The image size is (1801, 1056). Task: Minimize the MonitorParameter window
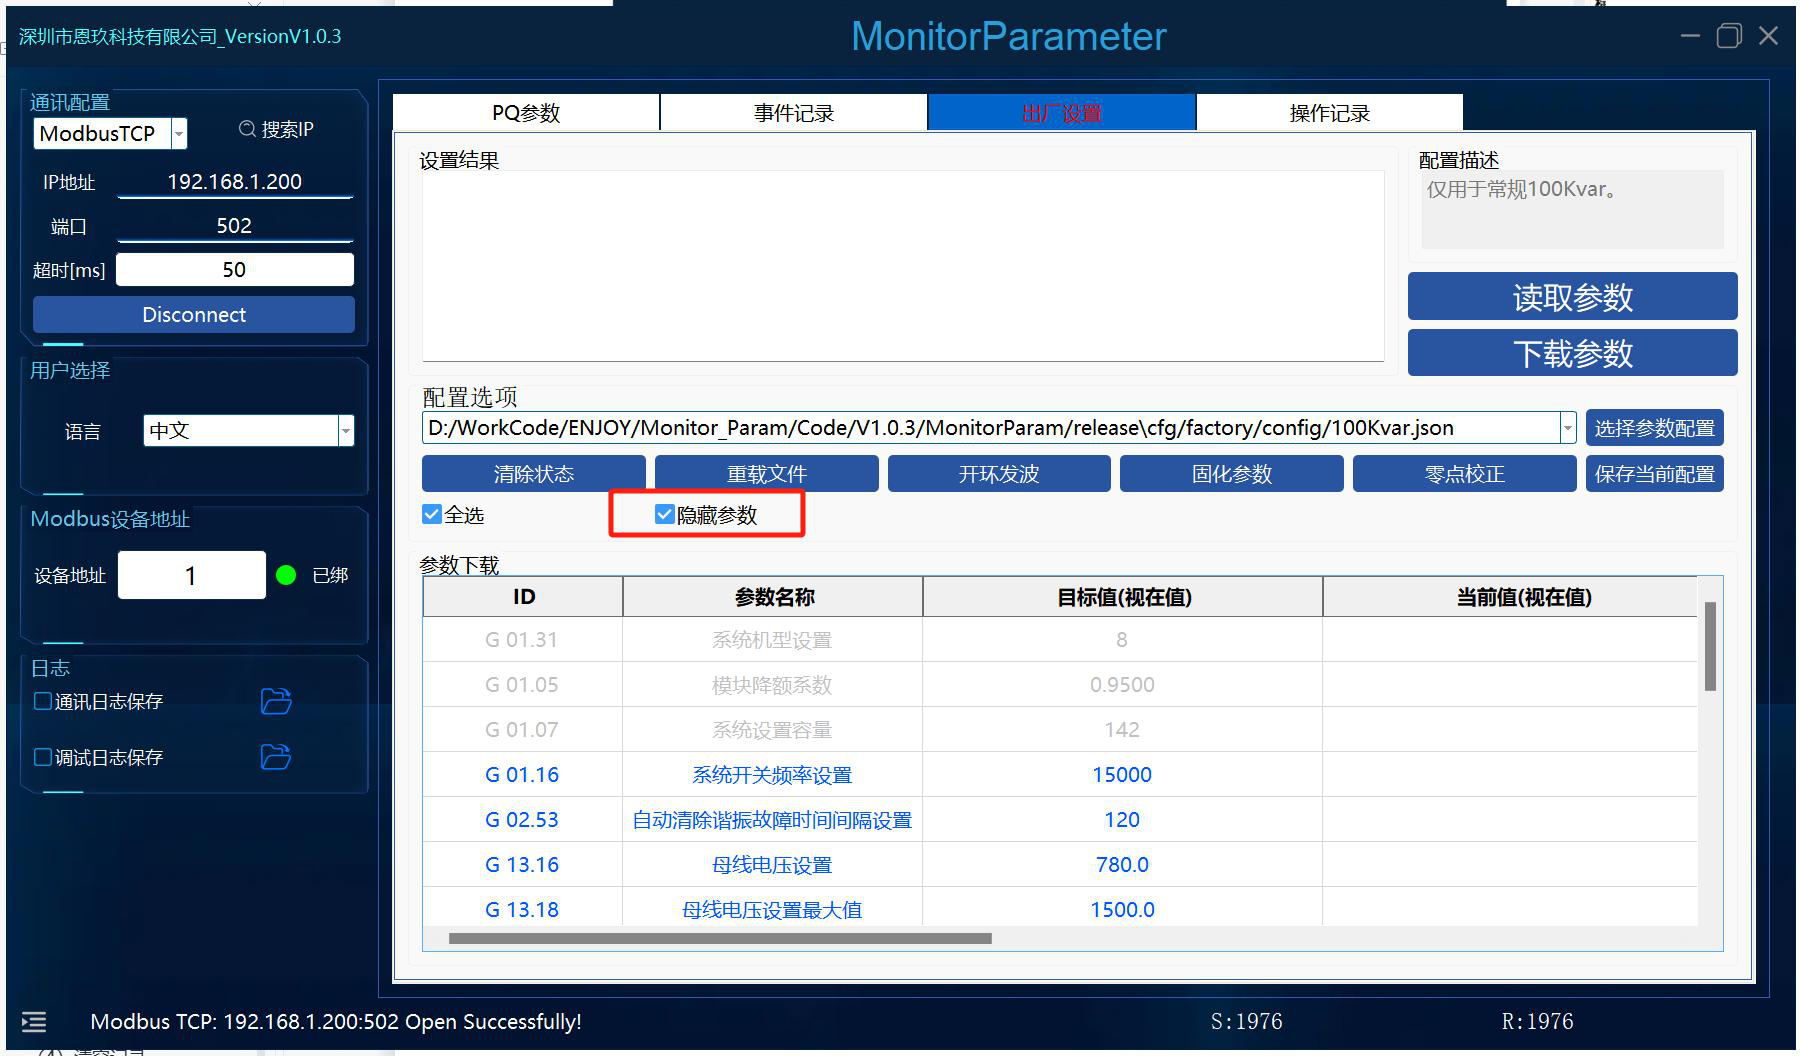1690,36
